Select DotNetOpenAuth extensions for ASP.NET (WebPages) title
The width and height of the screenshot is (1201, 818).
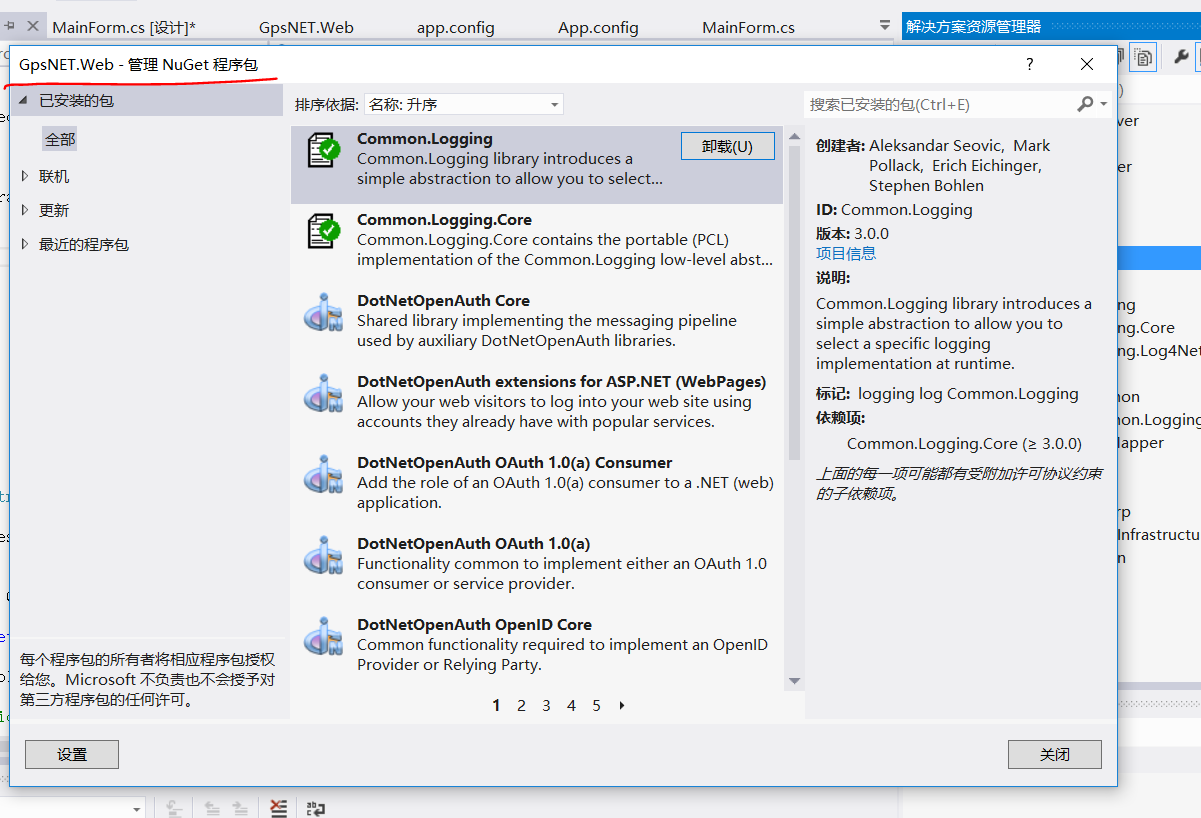[x=561, y=381]
